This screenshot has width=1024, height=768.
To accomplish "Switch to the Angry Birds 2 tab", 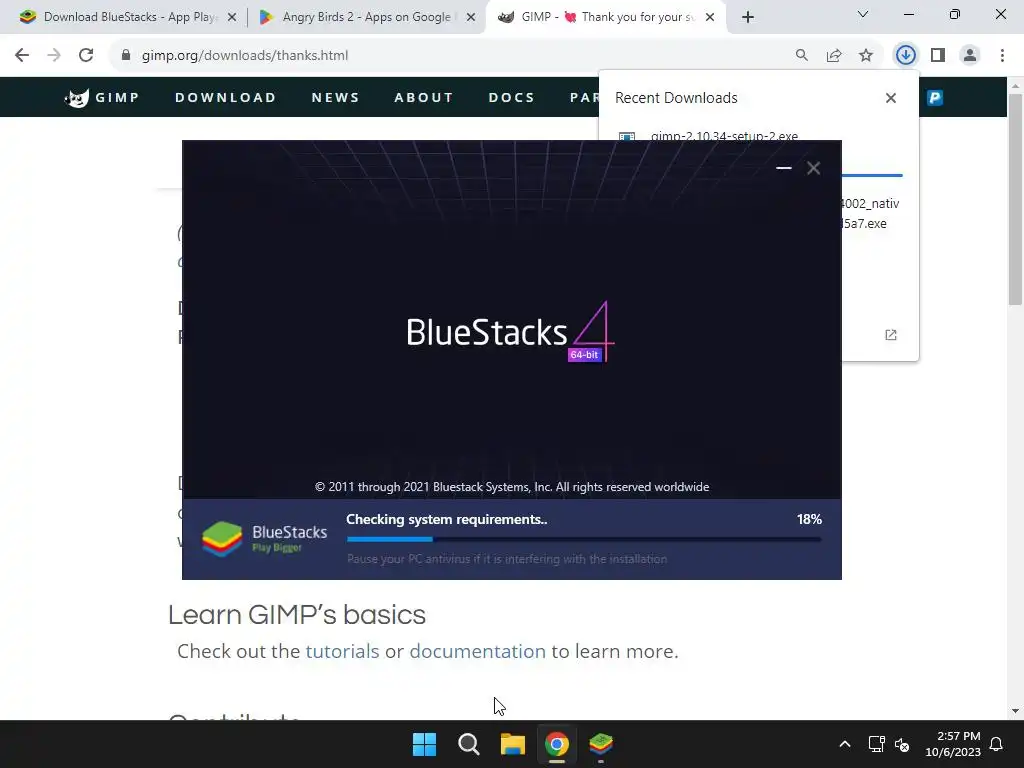I will (x=366, y=17).
